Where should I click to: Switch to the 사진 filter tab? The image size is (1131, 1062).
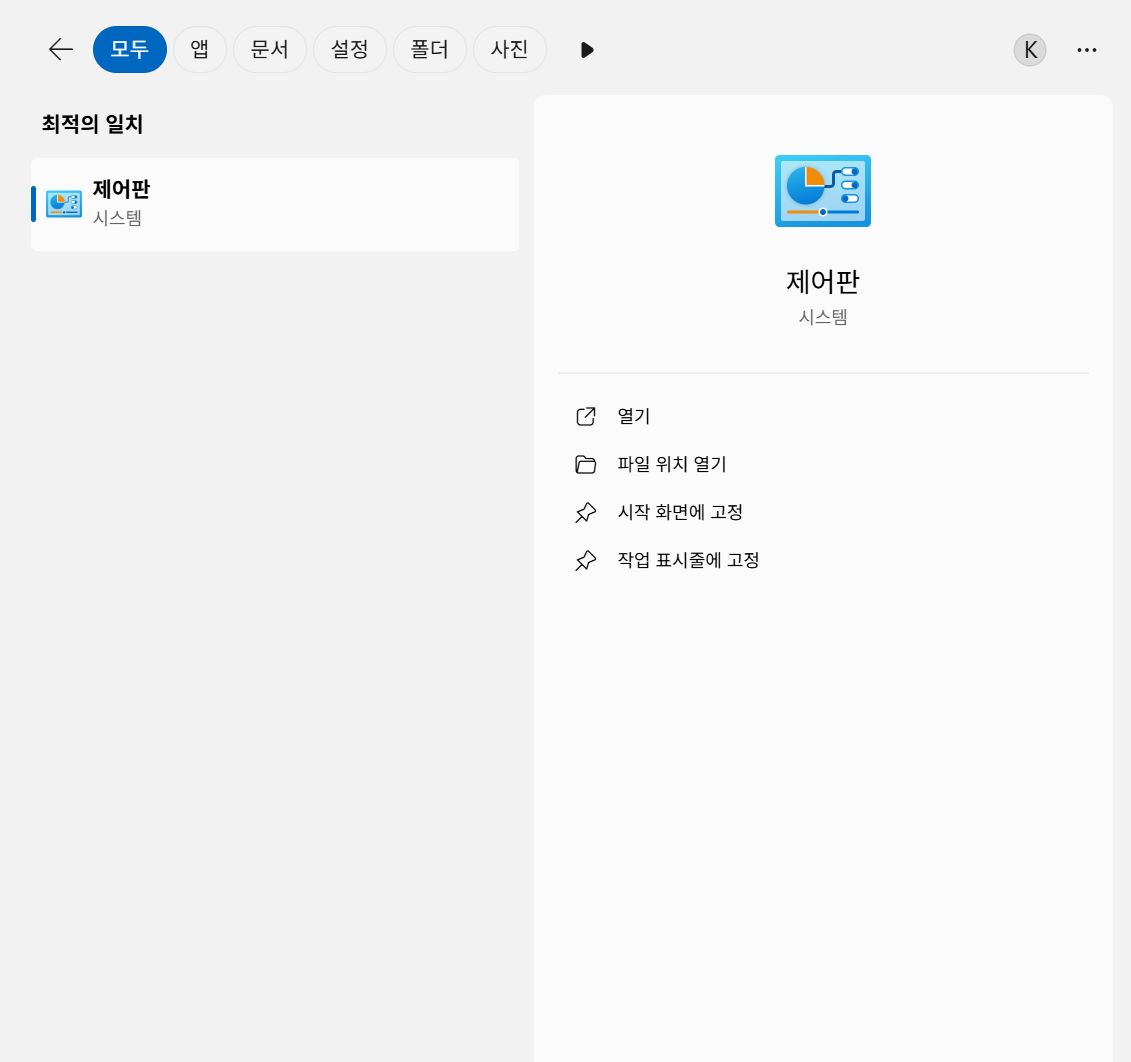(x=509, y=49)
